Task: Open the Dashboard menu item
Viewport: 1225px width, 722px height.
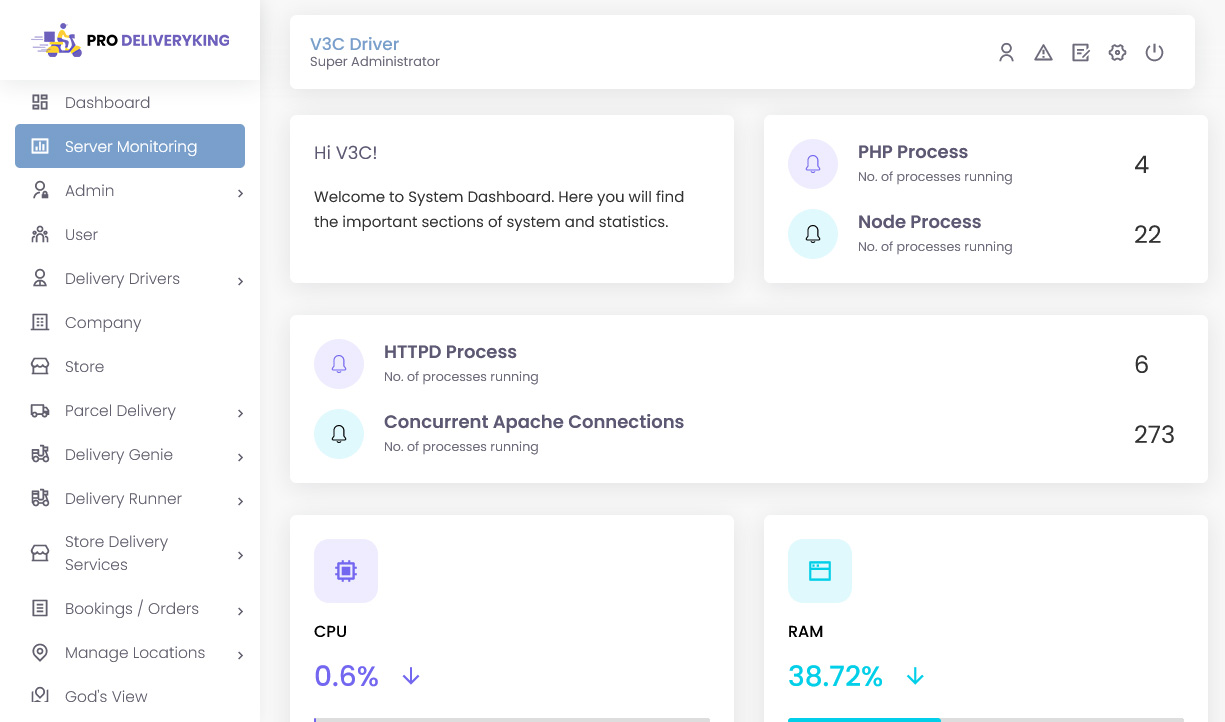Action: coord(107,103)
